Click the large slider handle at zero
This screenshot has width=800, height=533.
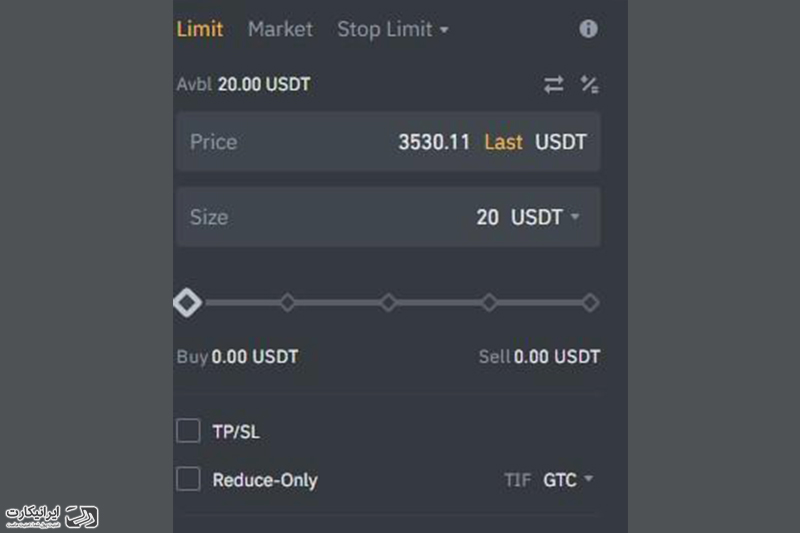click(187, 302)
